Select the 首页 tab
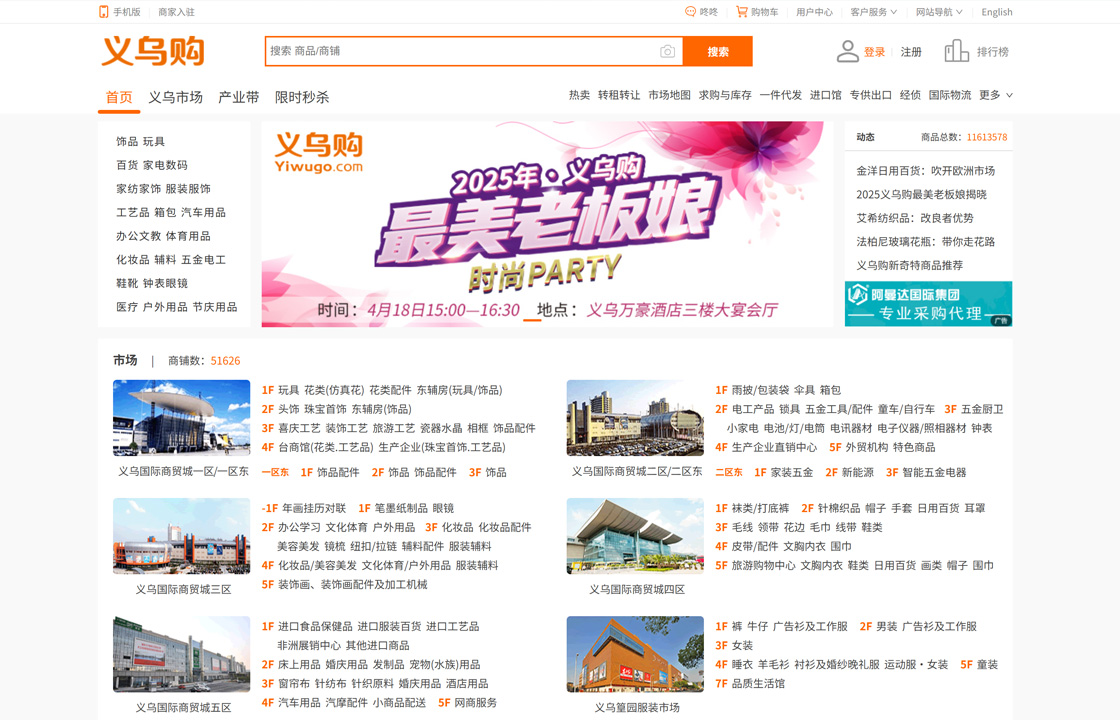The height and width of the screenshot is (720, 1120). [119, 97]
